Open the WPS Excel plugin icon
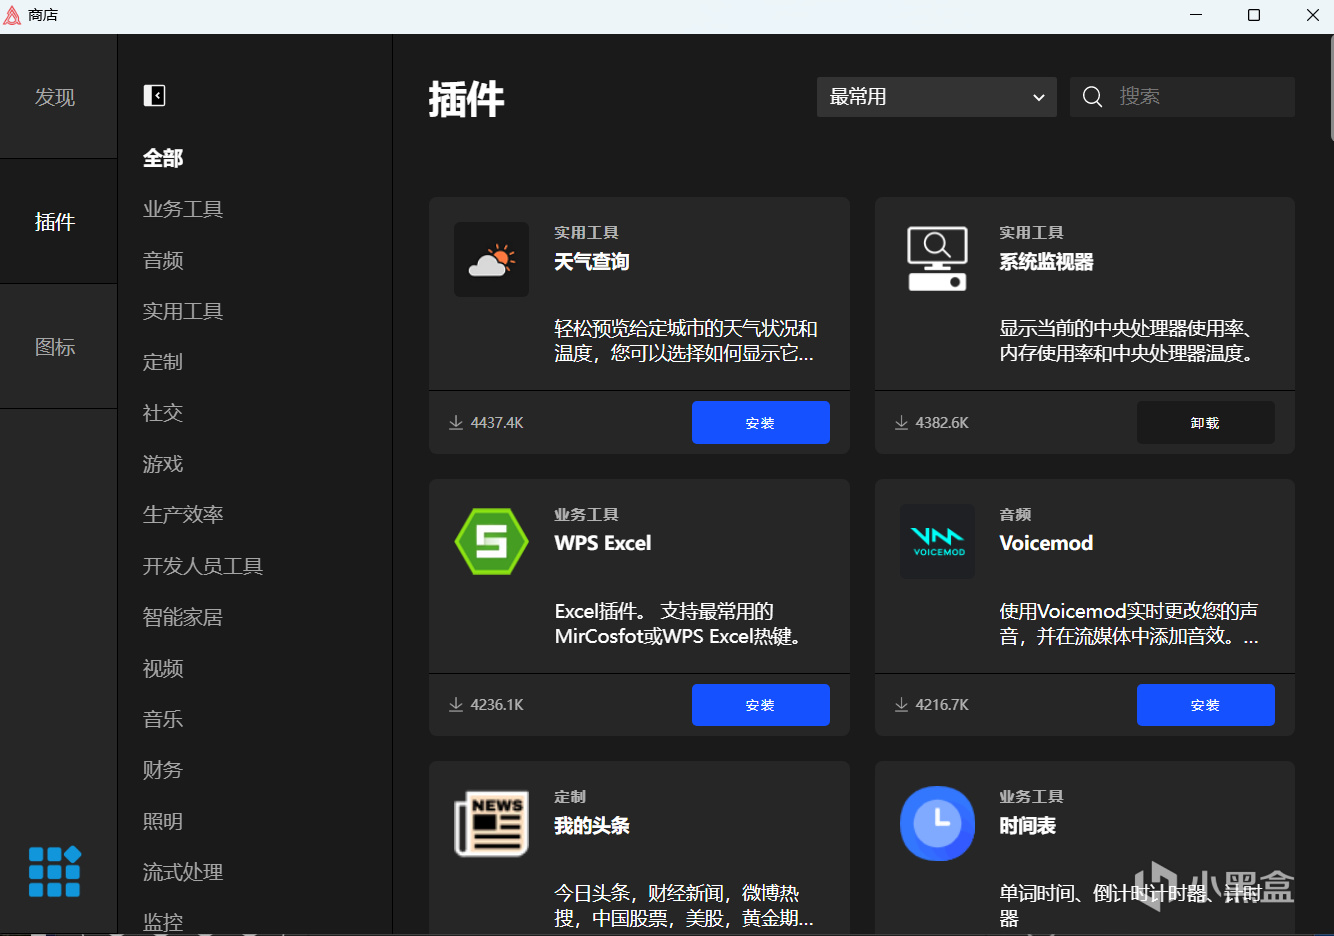The width and height of the screenshot is (1334, 936). (x=491, y=541)
